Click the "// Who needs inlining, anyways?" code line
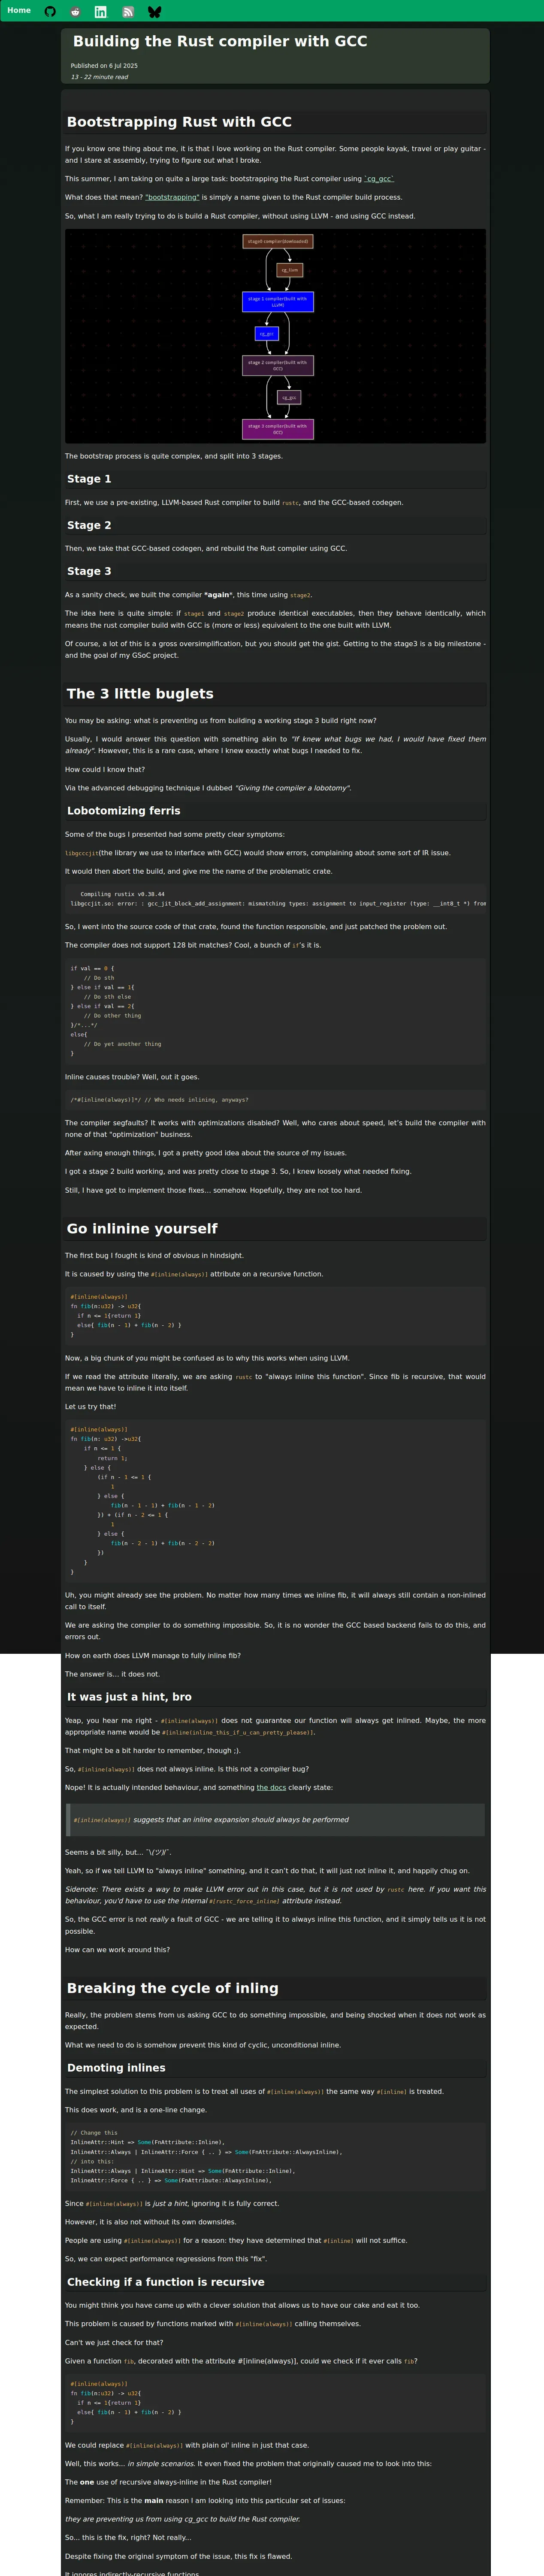 (196, 1100)
